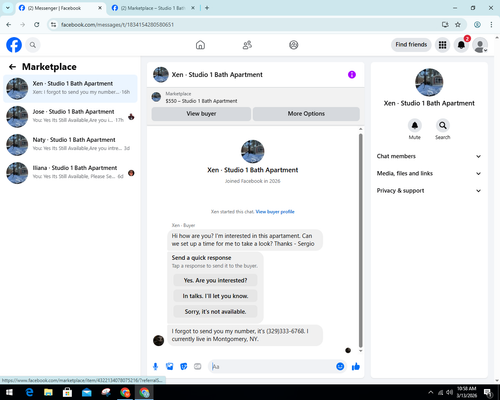Click the purple conversation information icon
The height and width of the screenshot is (400, 500).
tap(352, 75)
